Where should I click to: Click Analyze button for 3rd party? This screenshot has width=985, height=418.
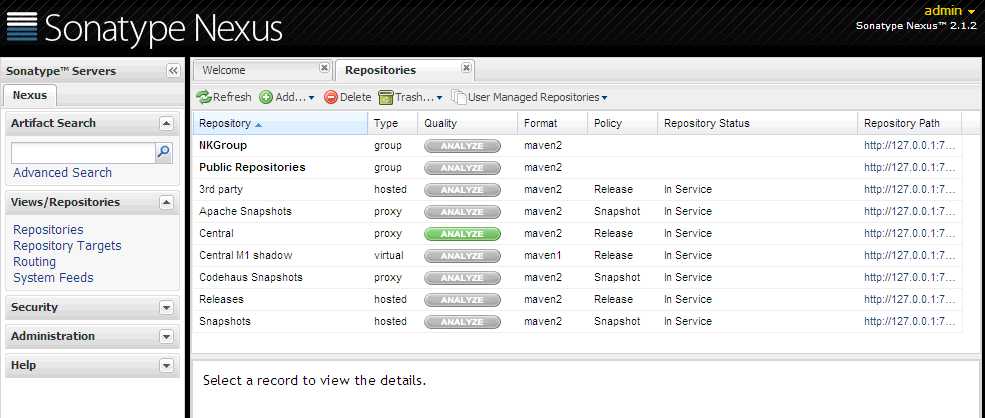tap(462, 190)
